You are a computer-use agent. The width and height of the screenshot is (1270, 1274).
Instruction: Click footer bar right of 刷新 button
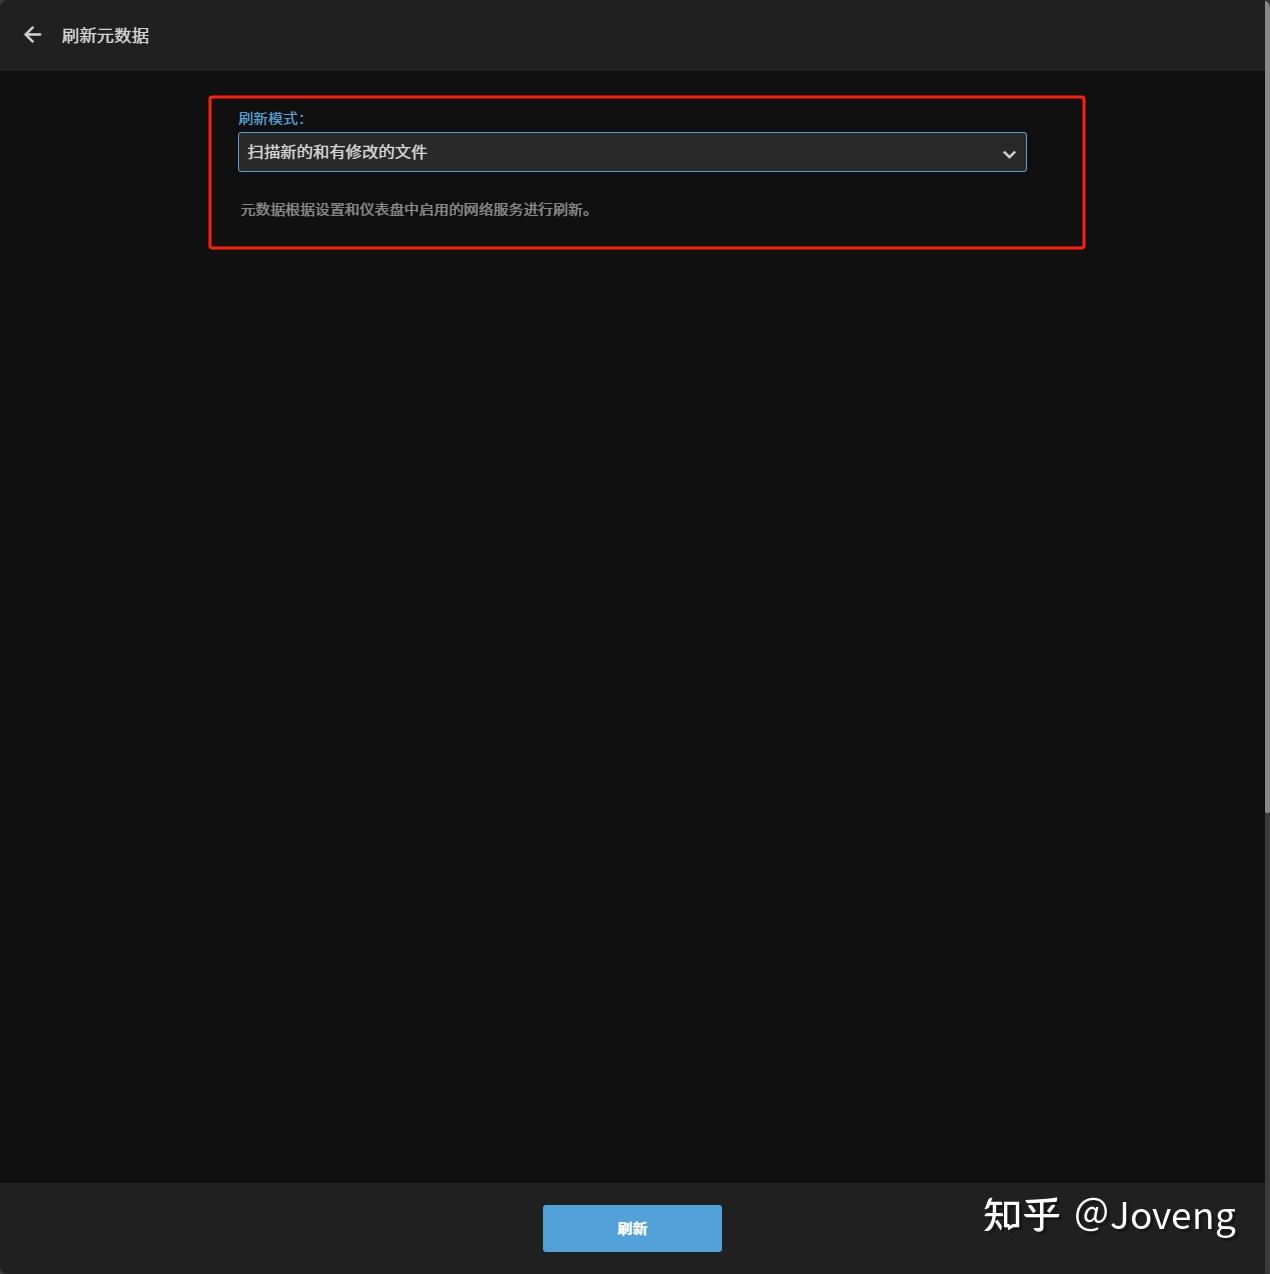(x=850, y=1228)
